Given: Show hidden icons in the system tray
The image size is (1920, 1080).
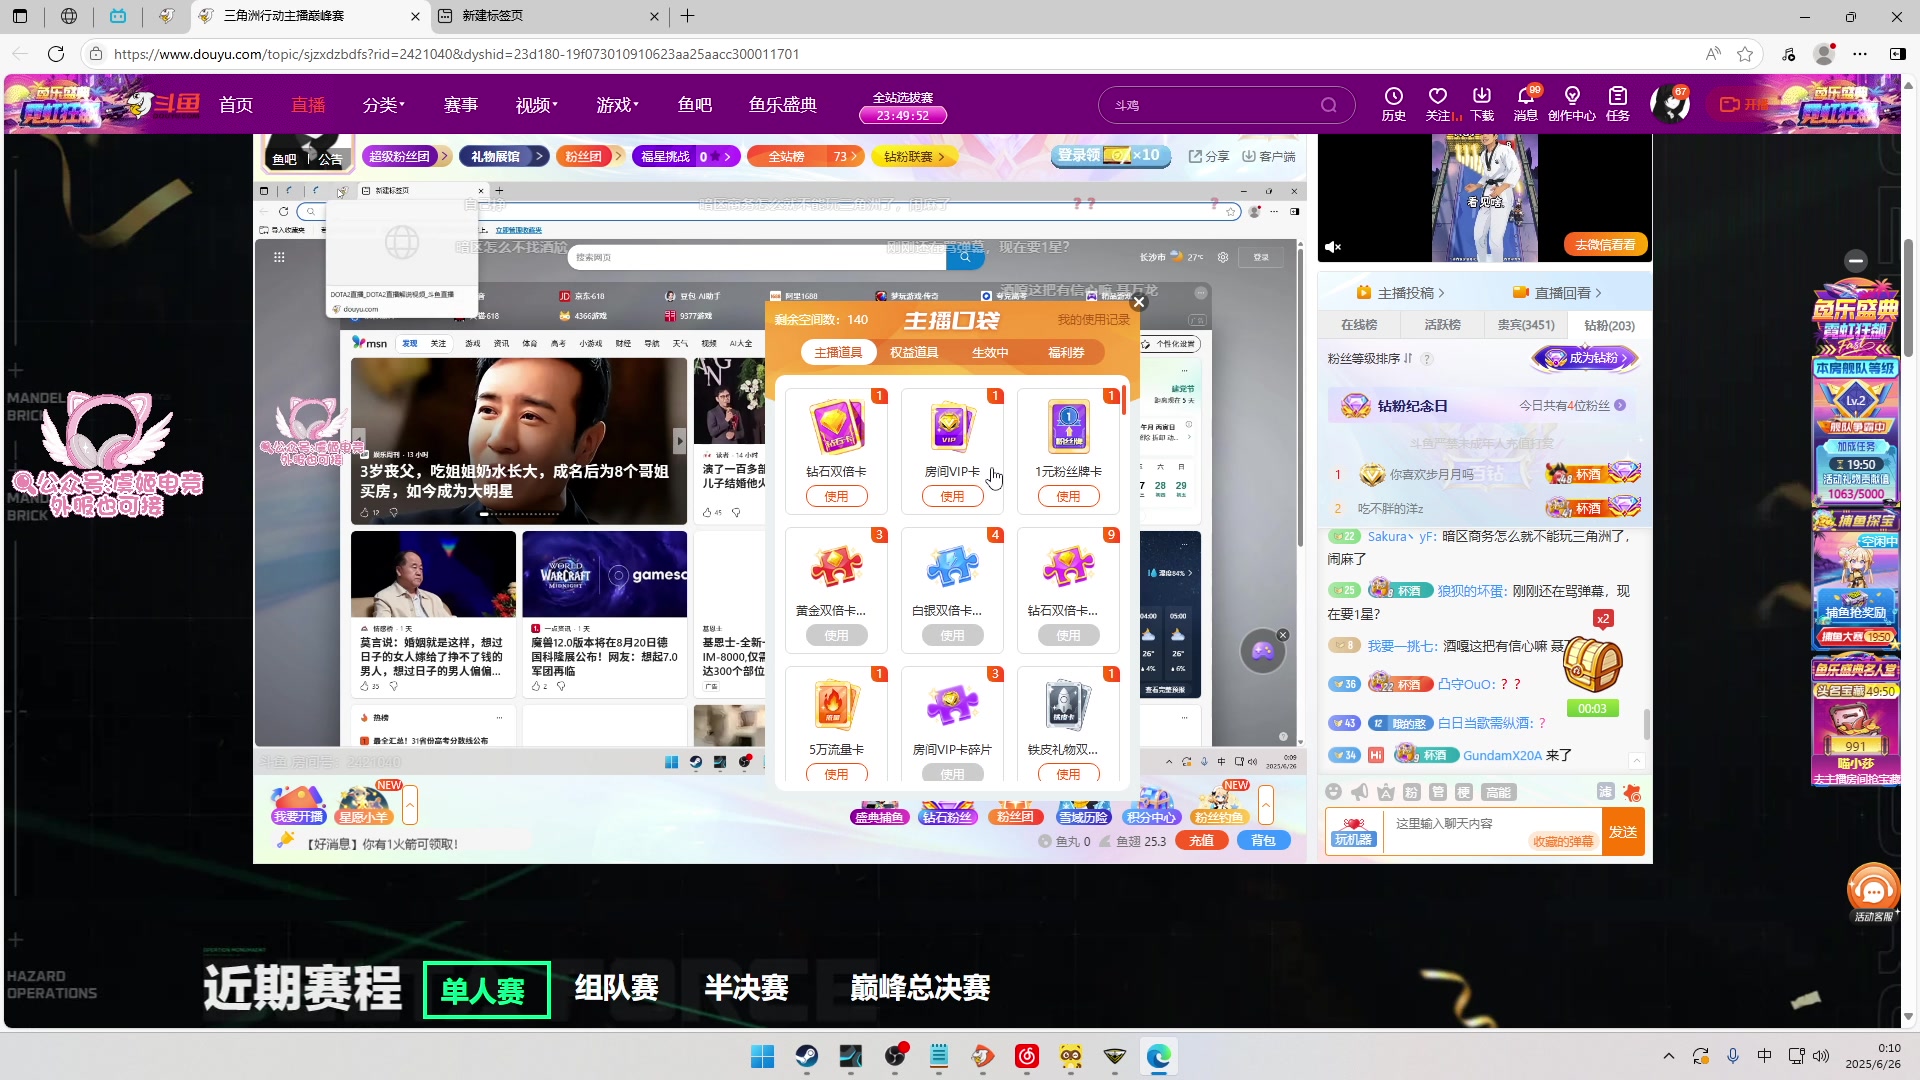Looking at the screenshot, I should tap(1668, 1056).
